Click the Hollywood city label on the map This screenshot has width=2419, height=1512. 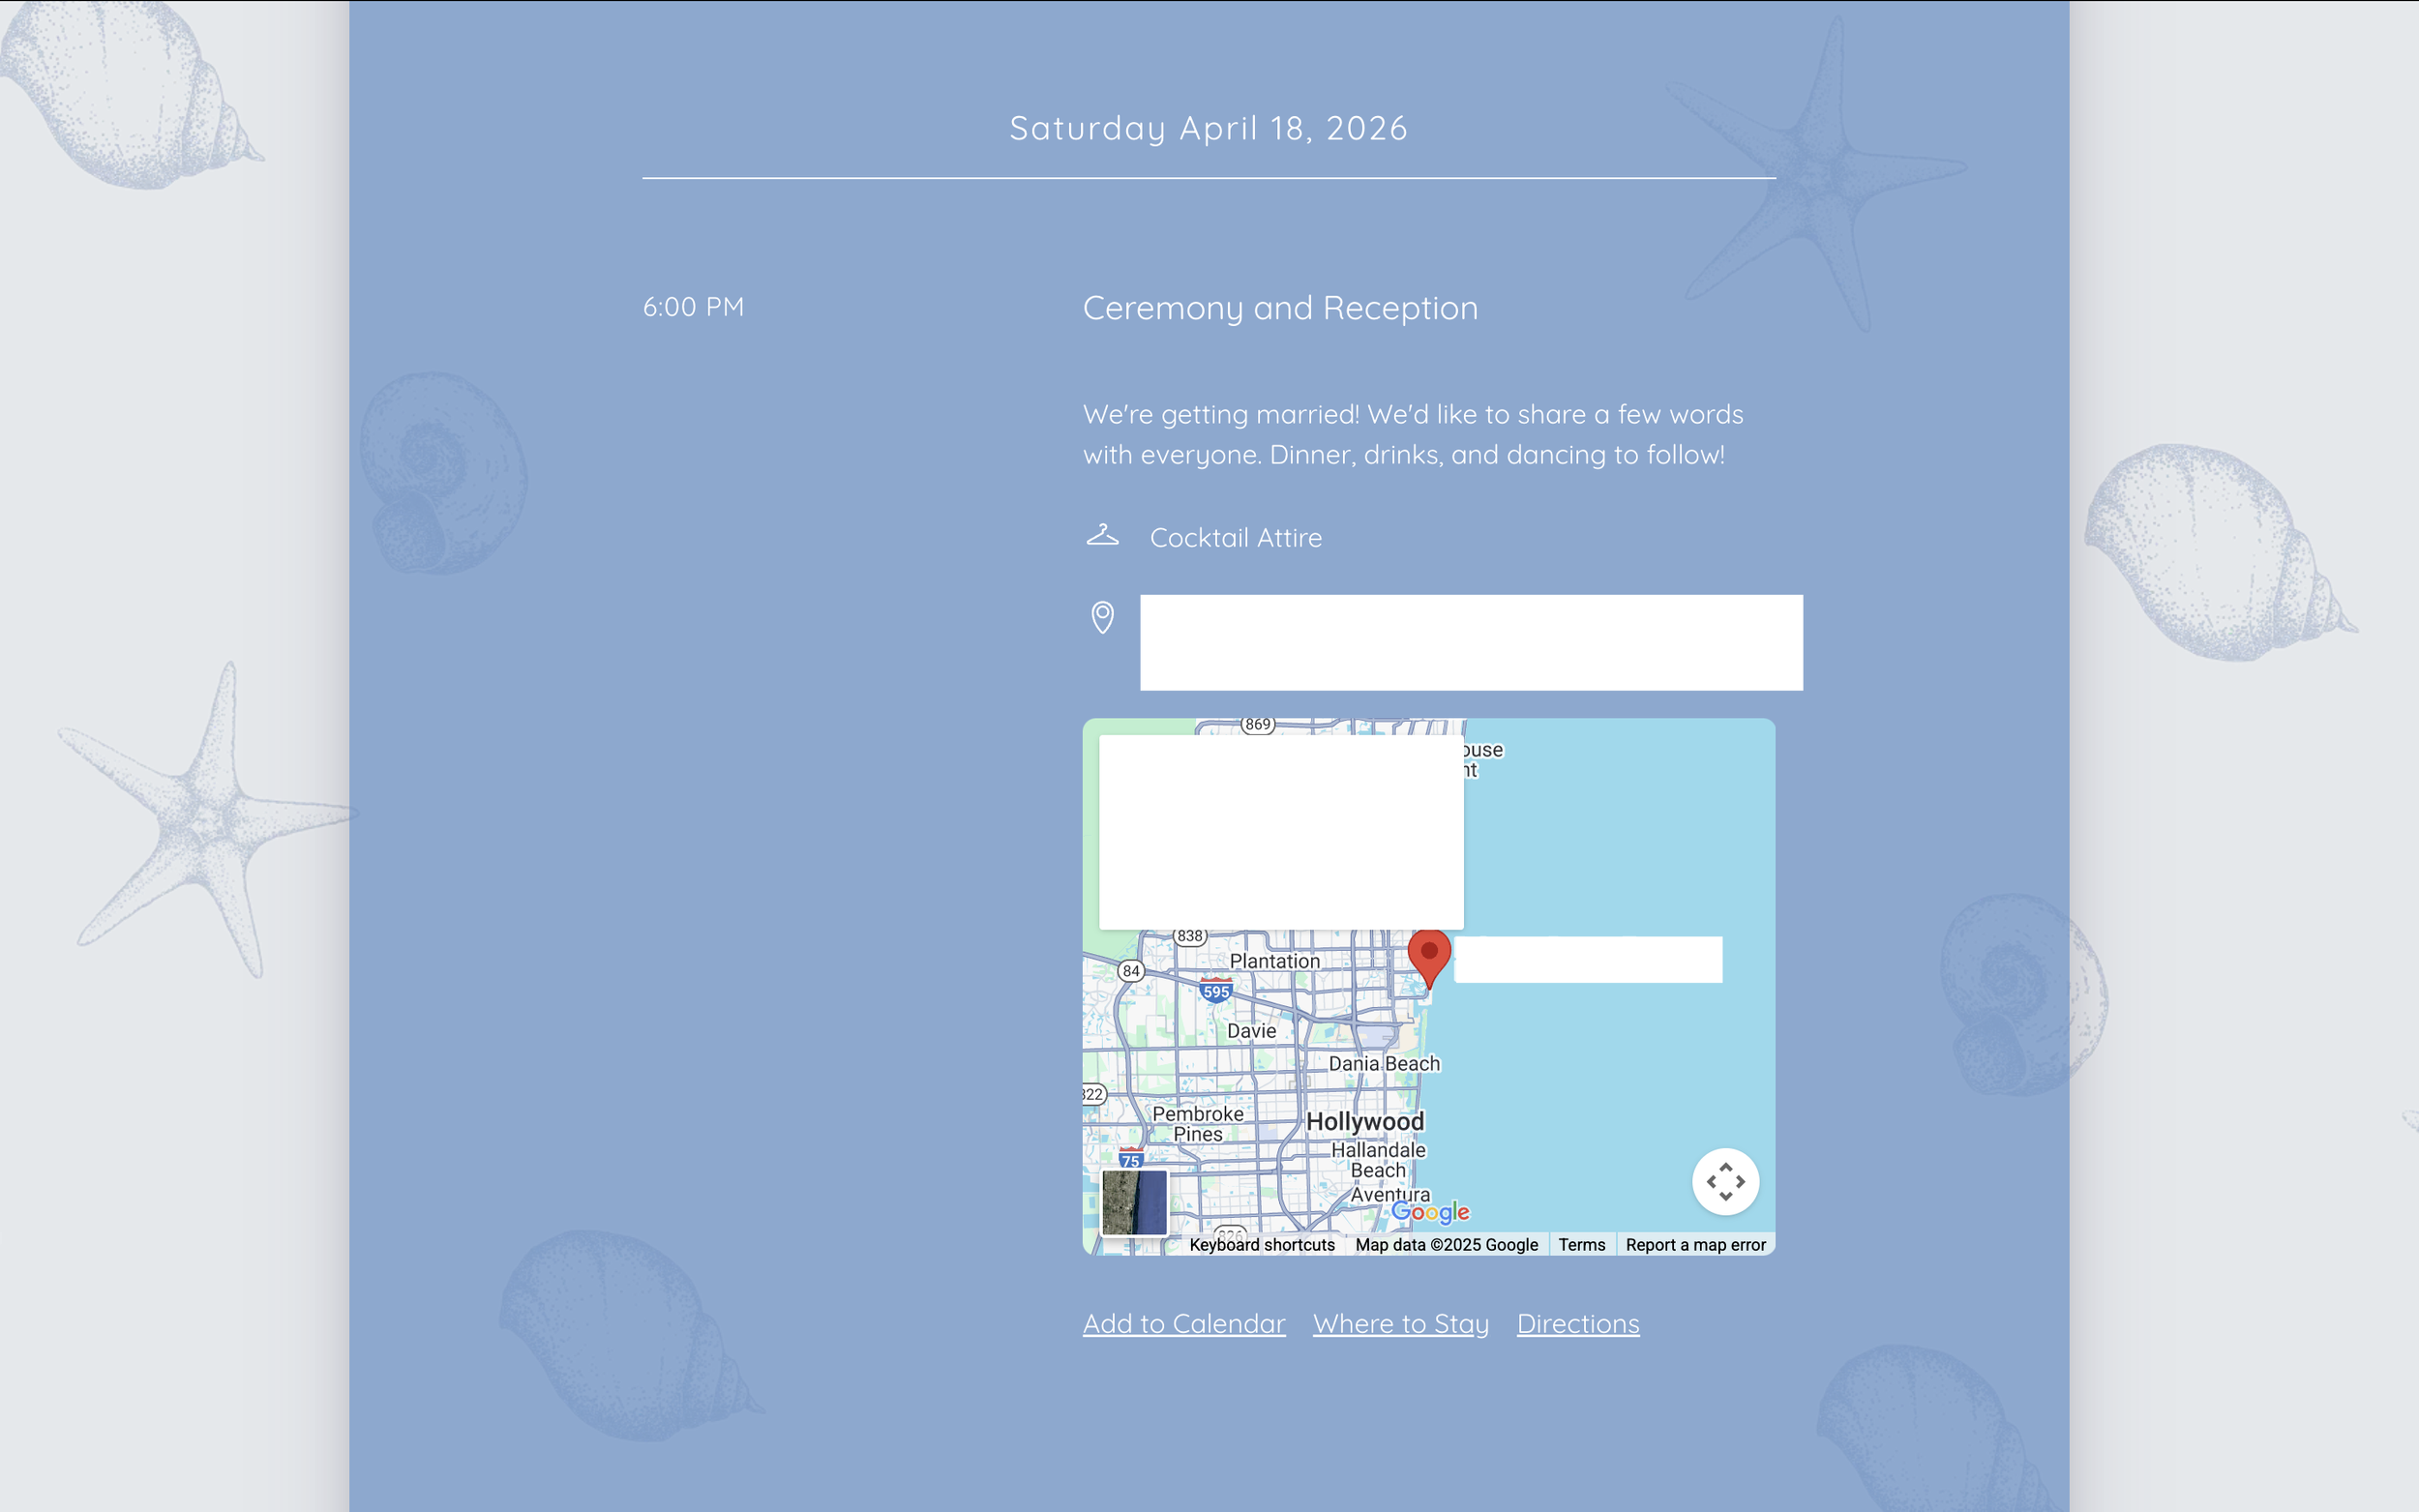[x=1365, y=1121]
